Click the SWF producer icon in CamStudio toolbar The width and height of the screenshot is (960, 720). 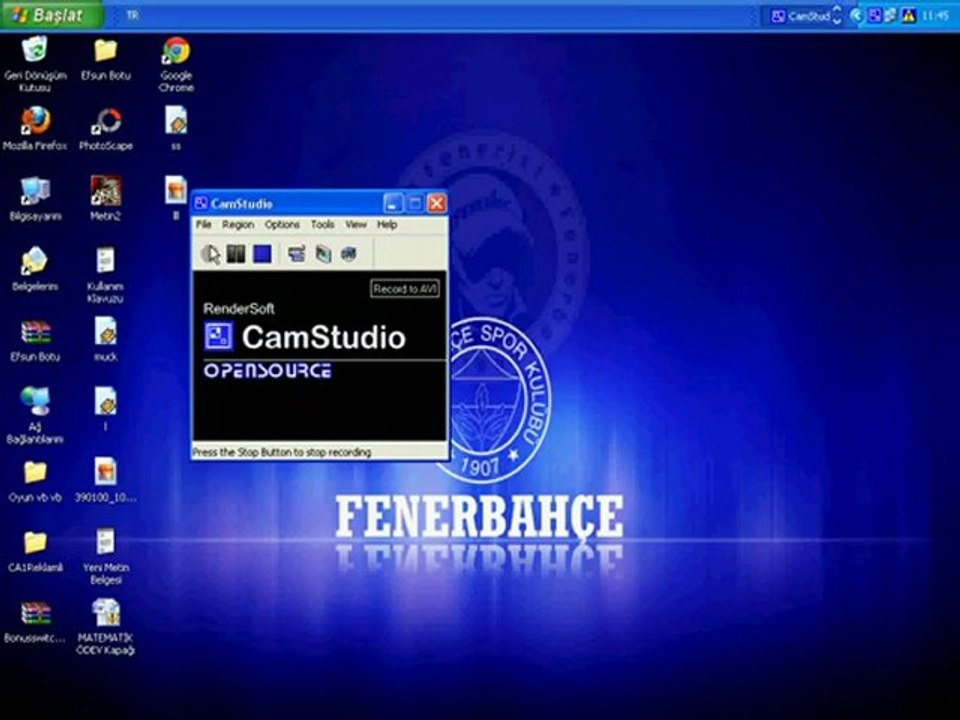349,254
